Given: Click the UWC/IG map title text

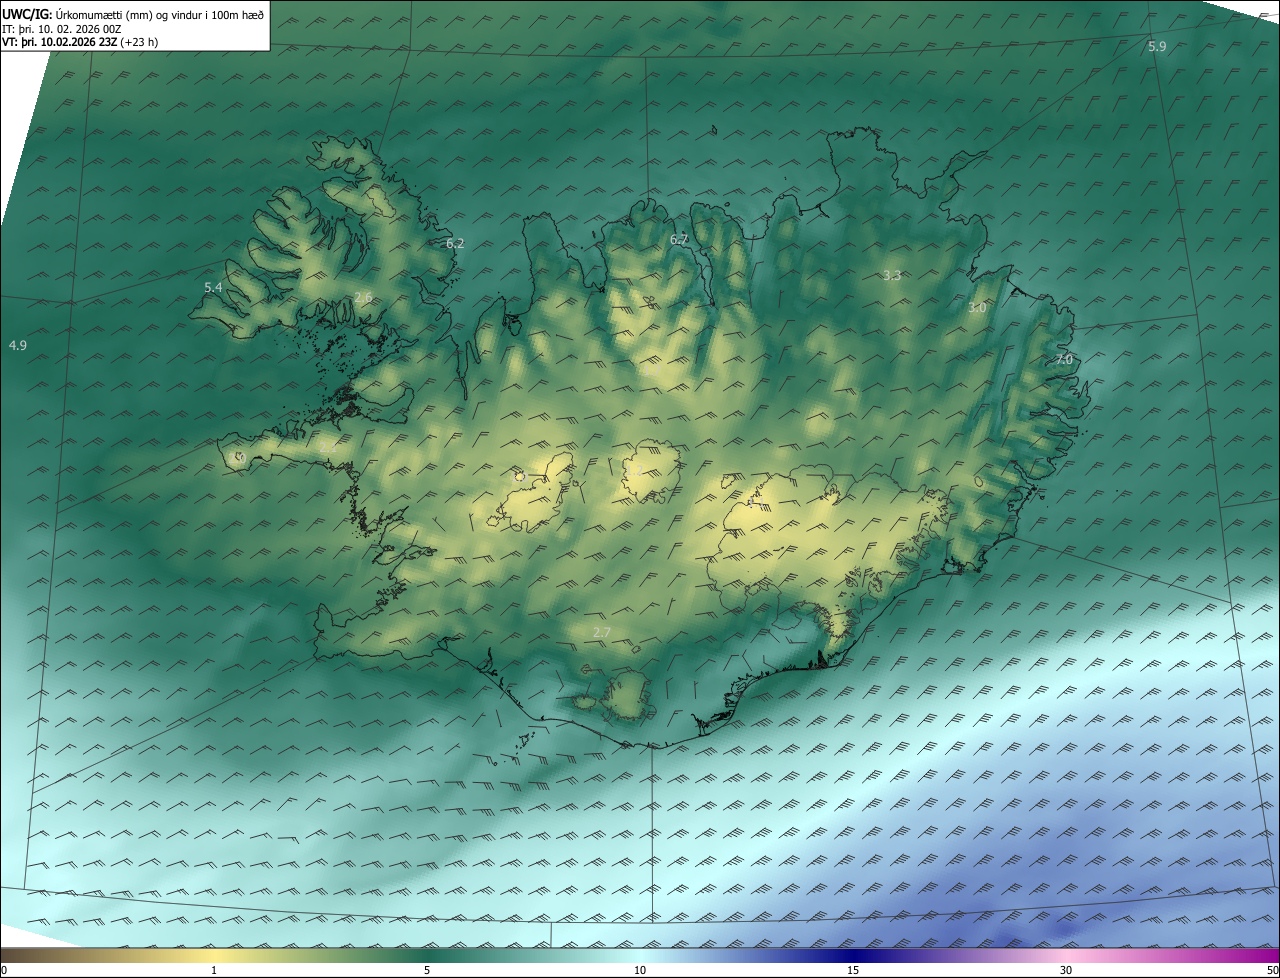Looking at the screenshot, I should click(x=133, y=13).
